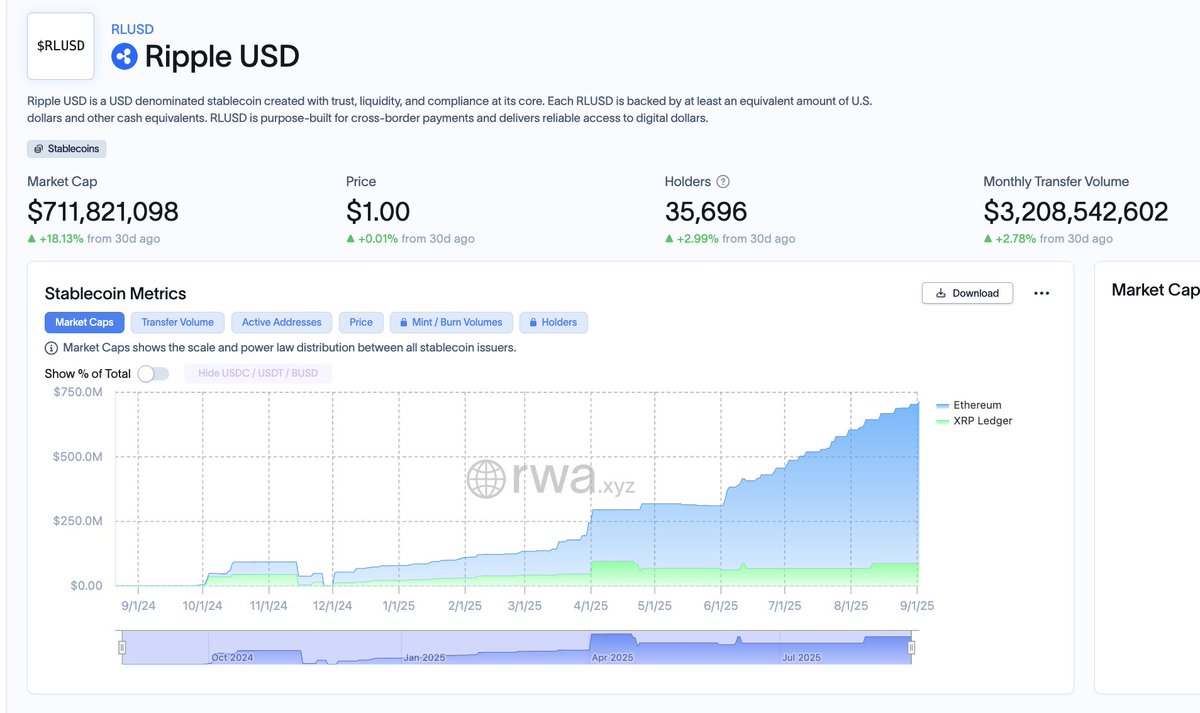Click the Market Cap value $711,821,098
Image resolution: width=1200 pixels, height=713 pixels.
[x=103, y=211]
